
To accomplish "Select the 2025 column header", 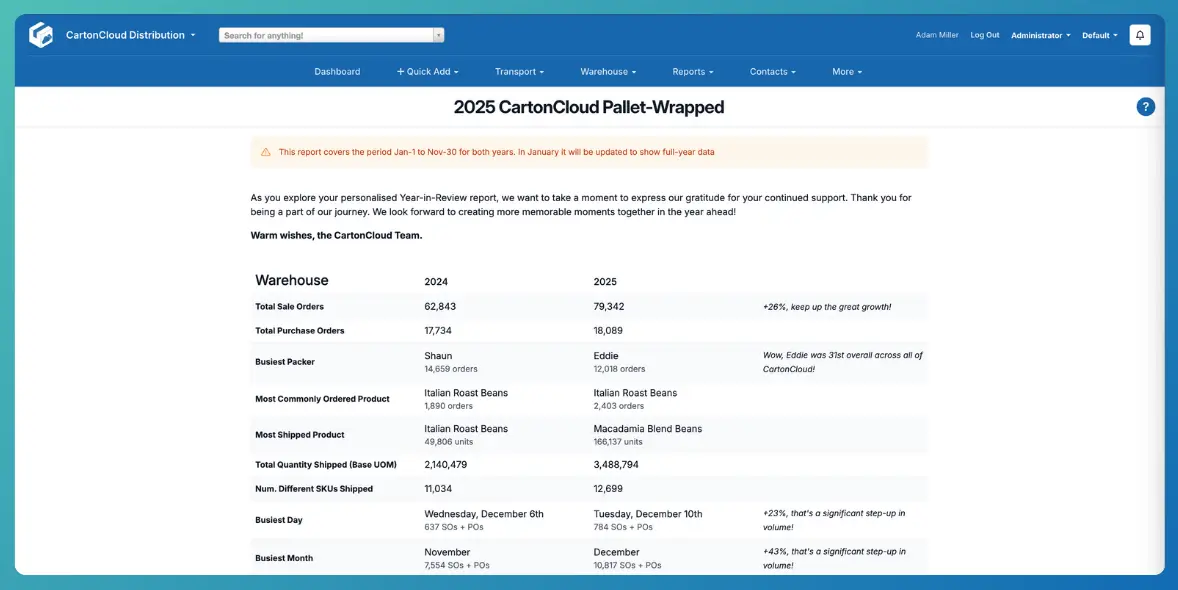I will (605, 282).
